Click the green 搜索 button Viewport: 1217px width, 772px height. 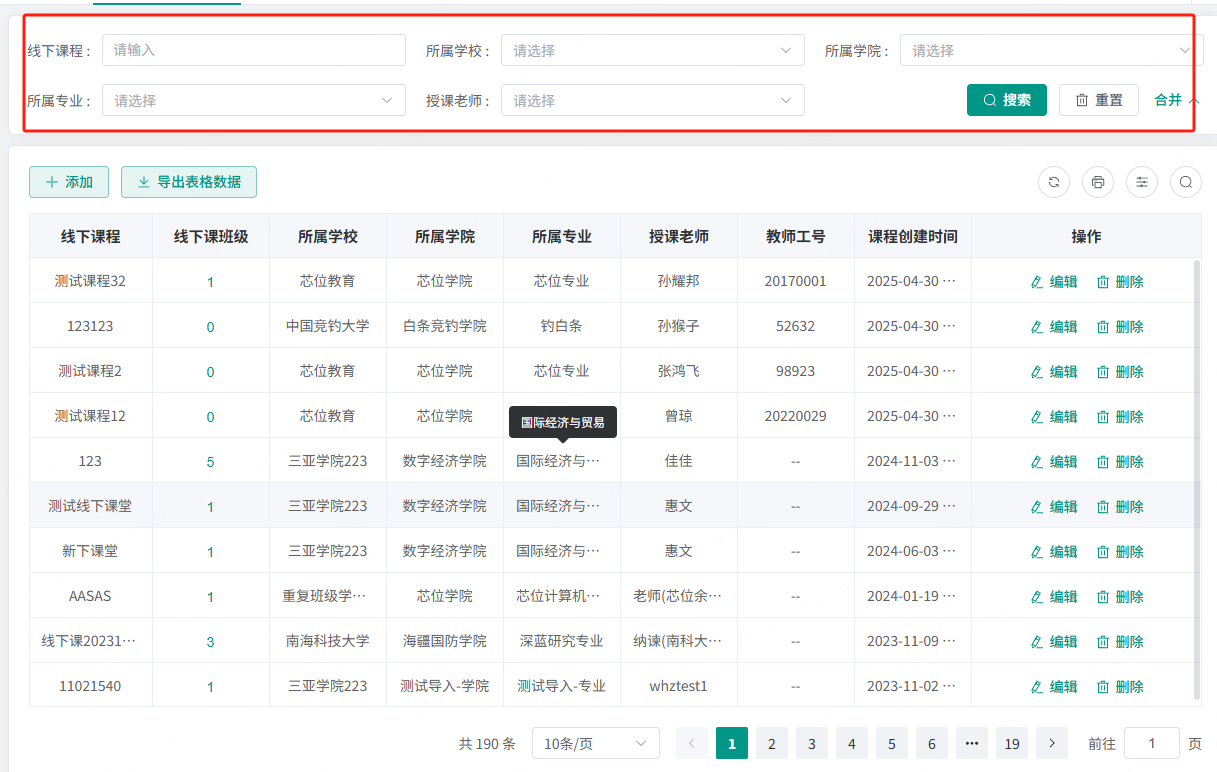click(x=1006, y=100)
